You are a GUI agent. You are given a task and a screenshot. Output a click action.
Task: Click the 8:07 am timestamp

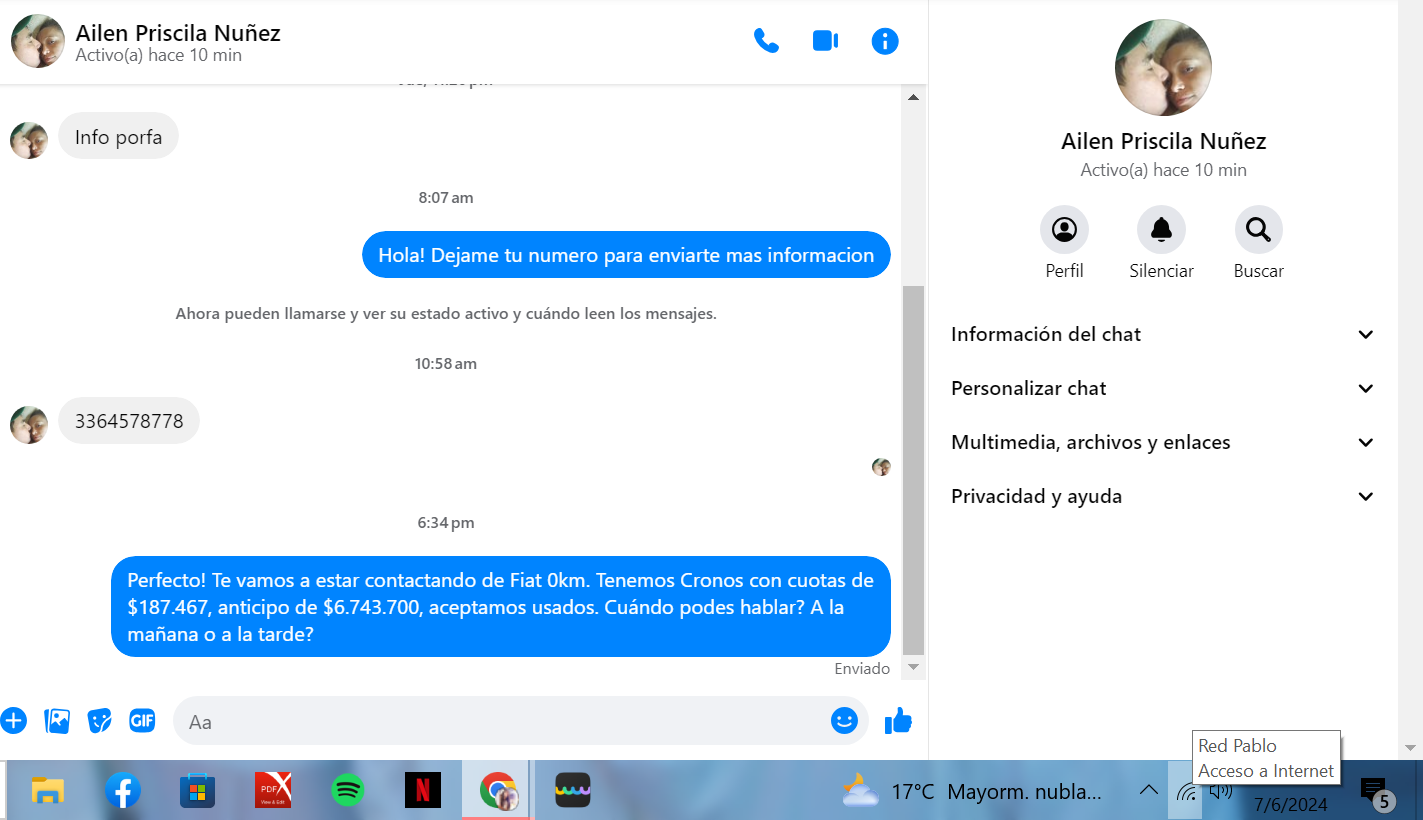point(446,198)
